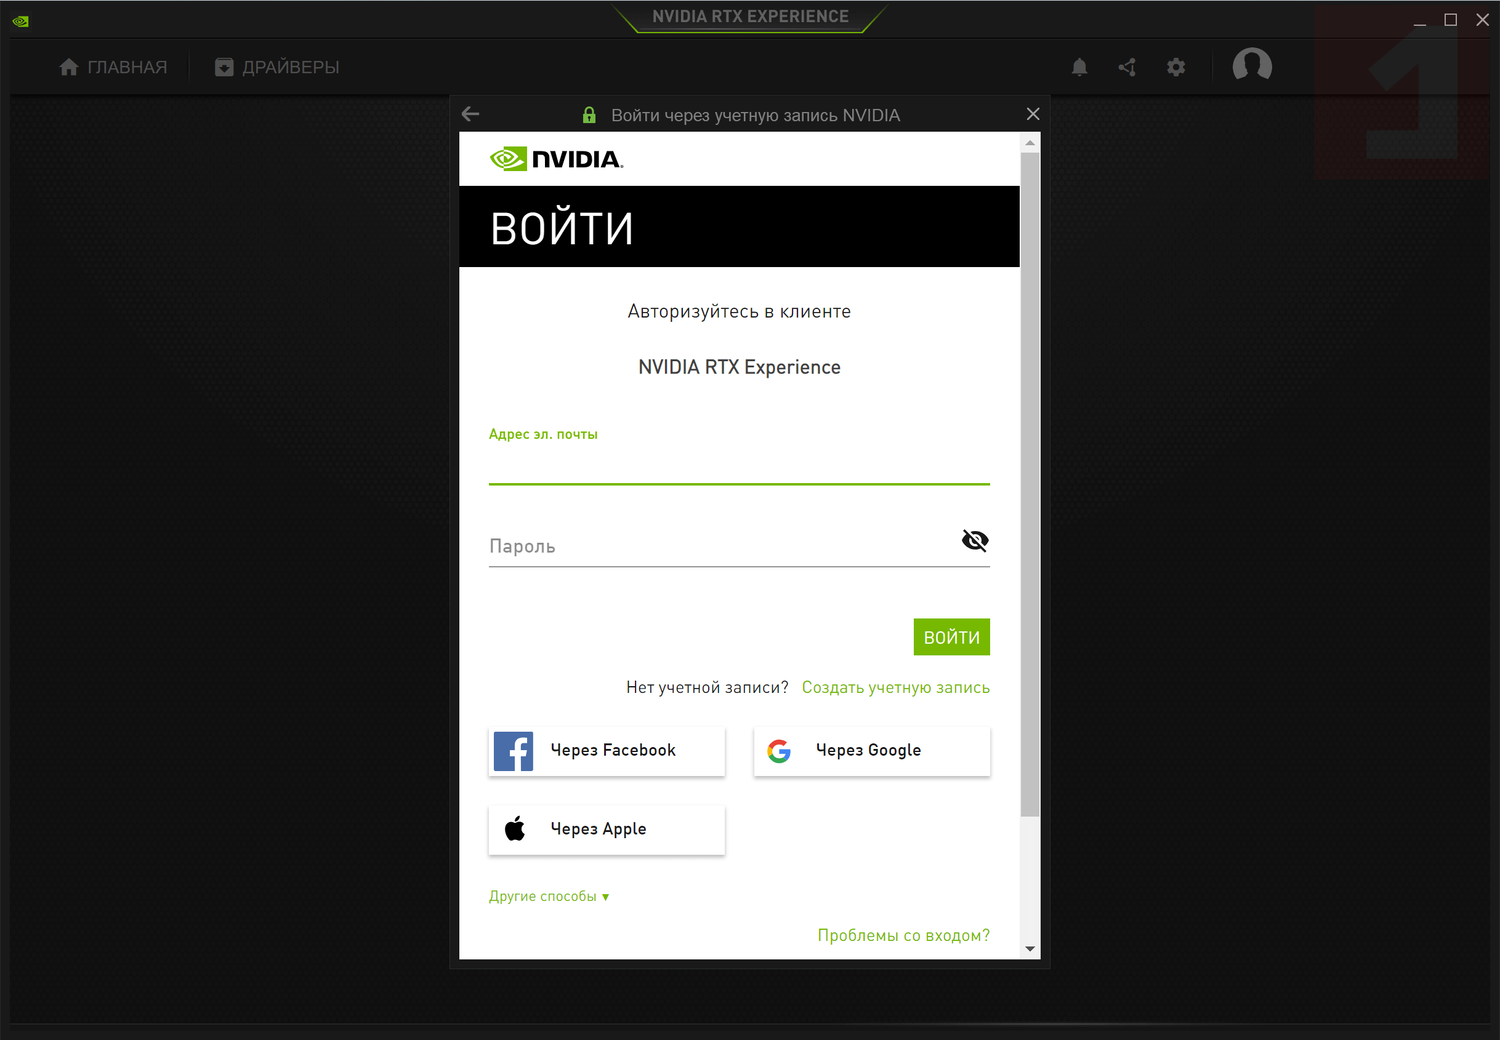Click the scrollbar down arrow

pyautogui.click(x=1030, y=949)
